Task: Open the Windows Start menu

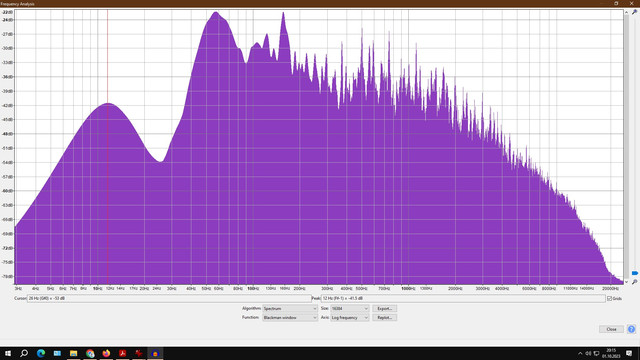Action: [8, 353]
